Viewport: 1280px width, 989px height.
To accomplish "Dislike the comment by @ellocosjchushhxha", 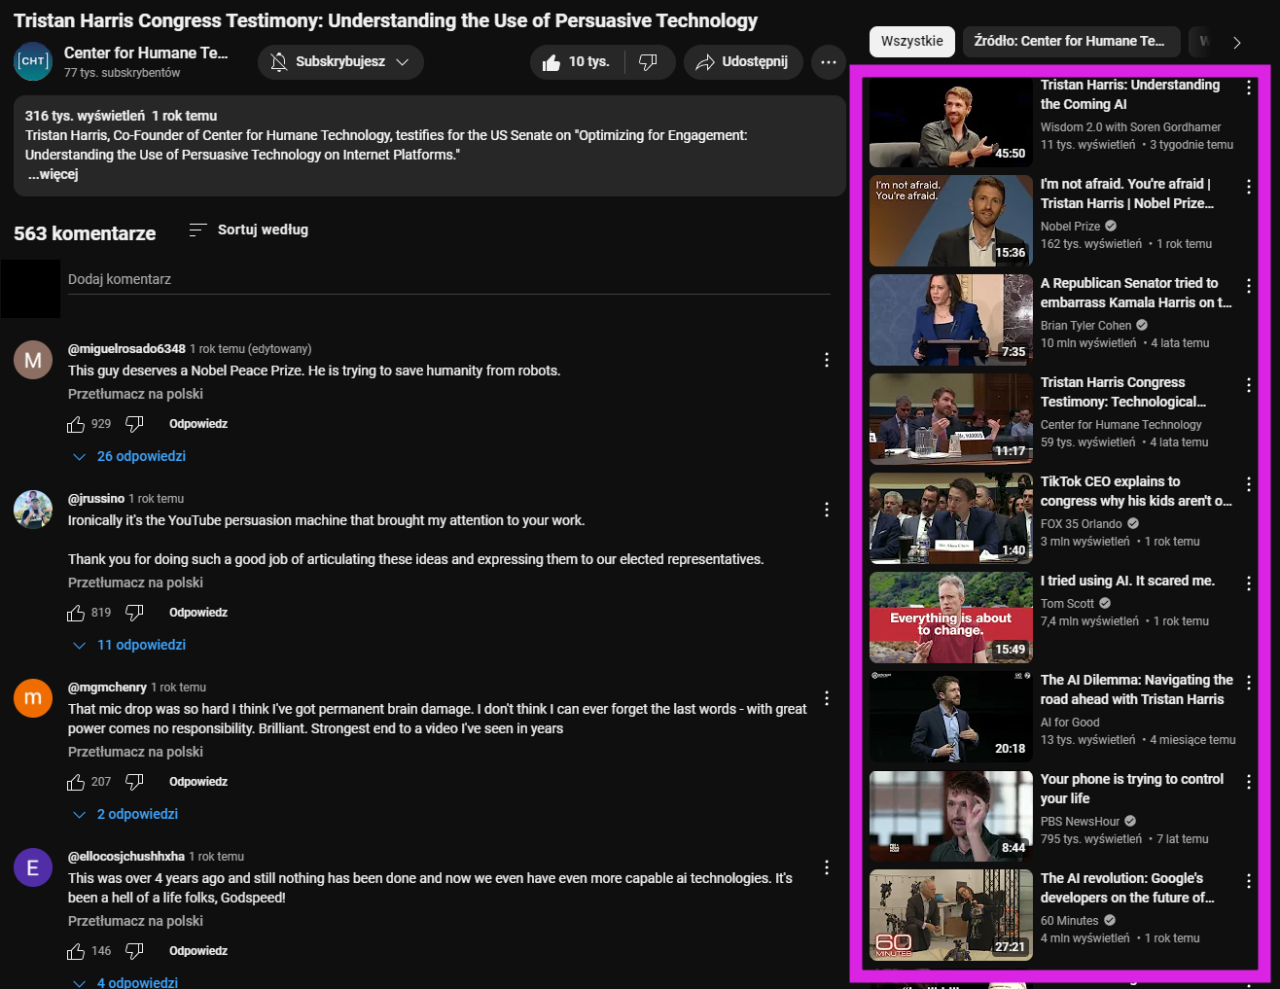I will [134, 951].
